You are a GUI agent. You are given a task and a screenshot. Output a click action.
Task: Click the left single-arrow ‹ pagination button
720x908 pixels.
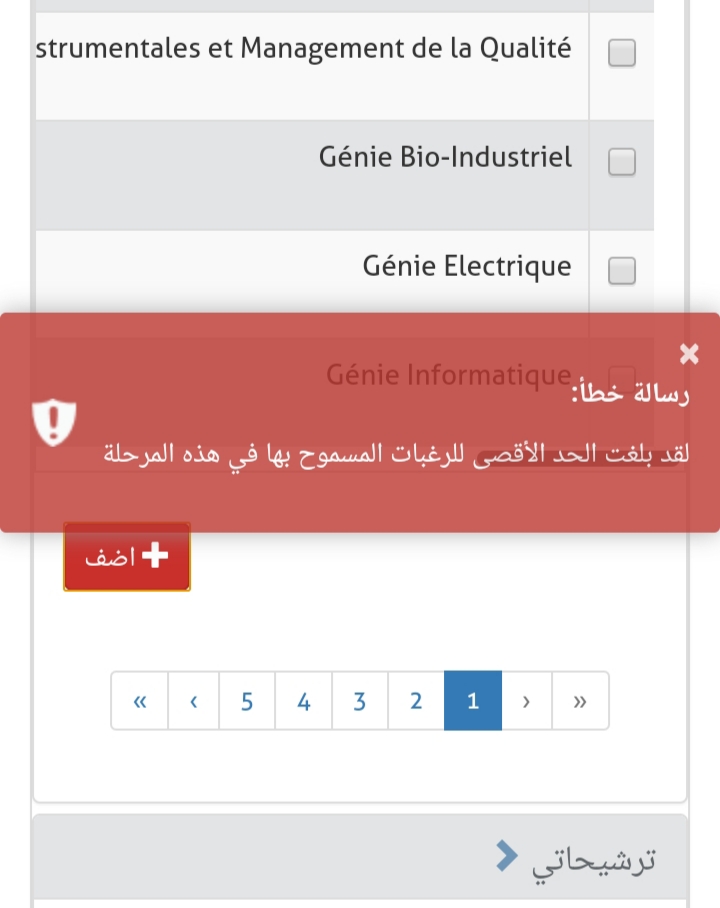coord(193,701)
